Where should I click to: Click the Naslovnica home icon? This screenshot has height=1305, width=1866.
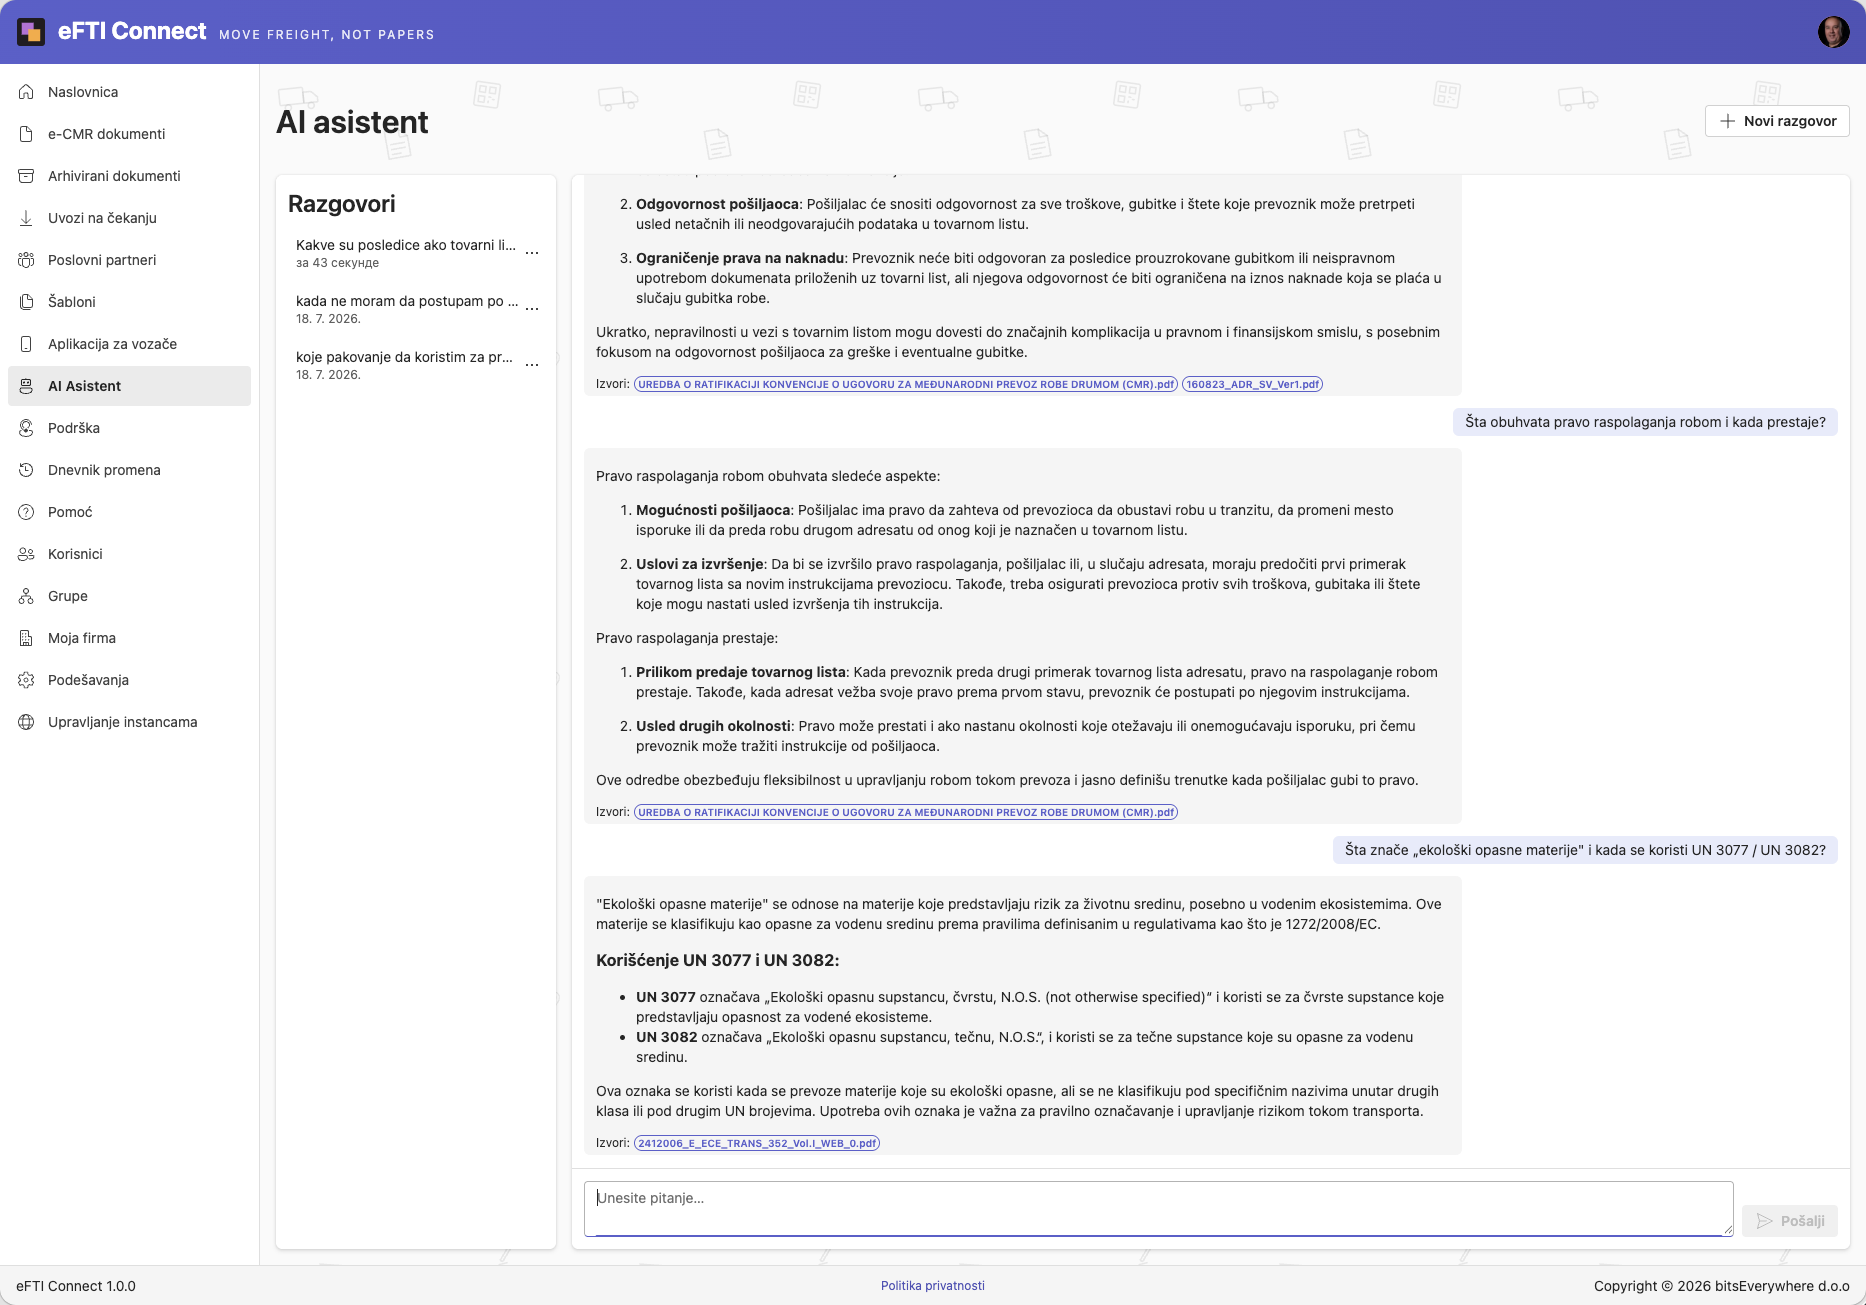[x=26, y=92]
